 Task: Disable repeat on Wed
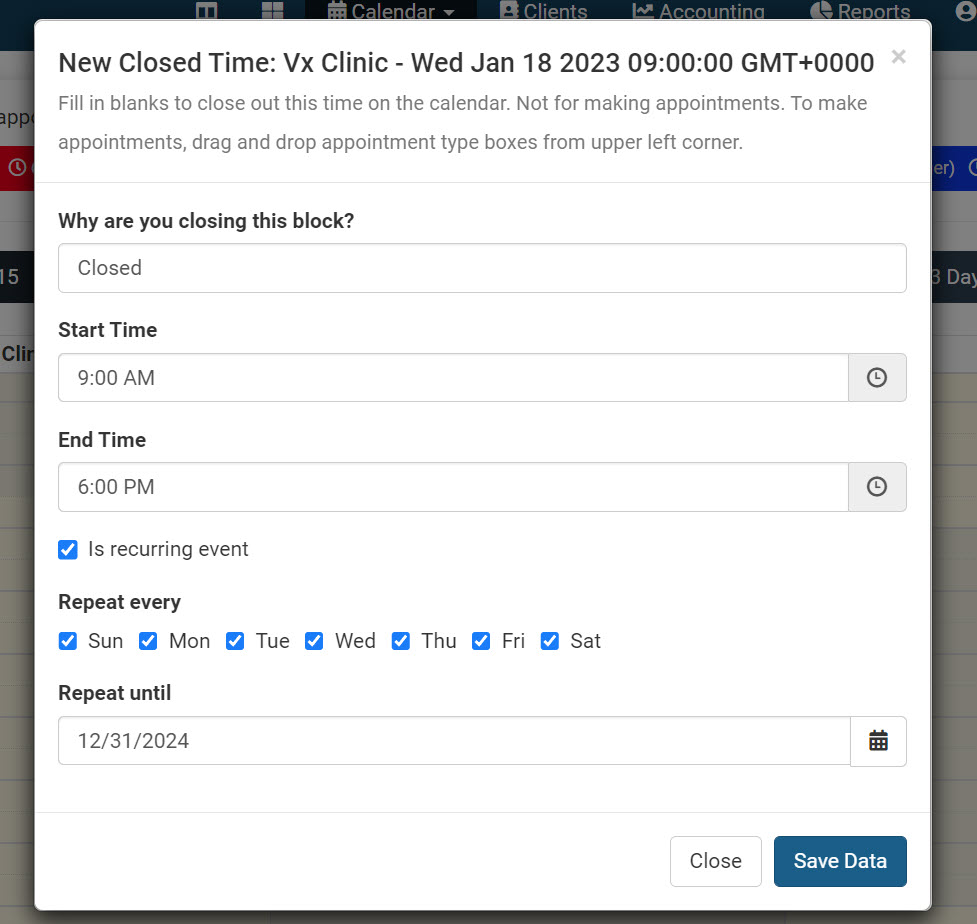pos(314,641)
